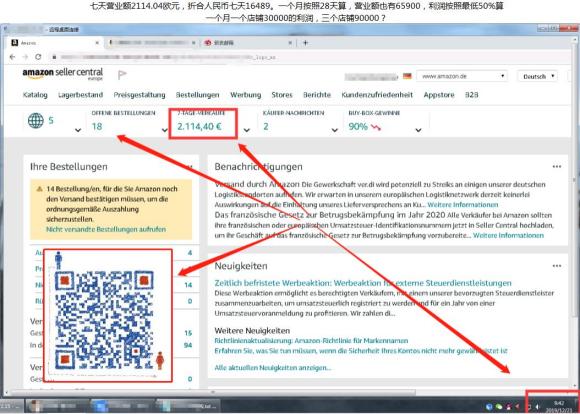Expand 7-Tage-Verkäufe chevron

[246, 130]
